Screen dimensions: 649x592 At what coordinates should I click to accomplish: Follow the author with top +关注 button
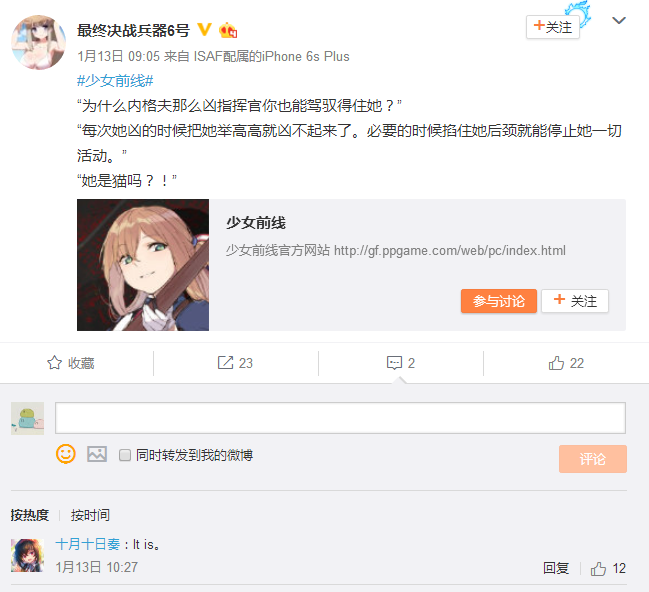(x=553, y=27)
